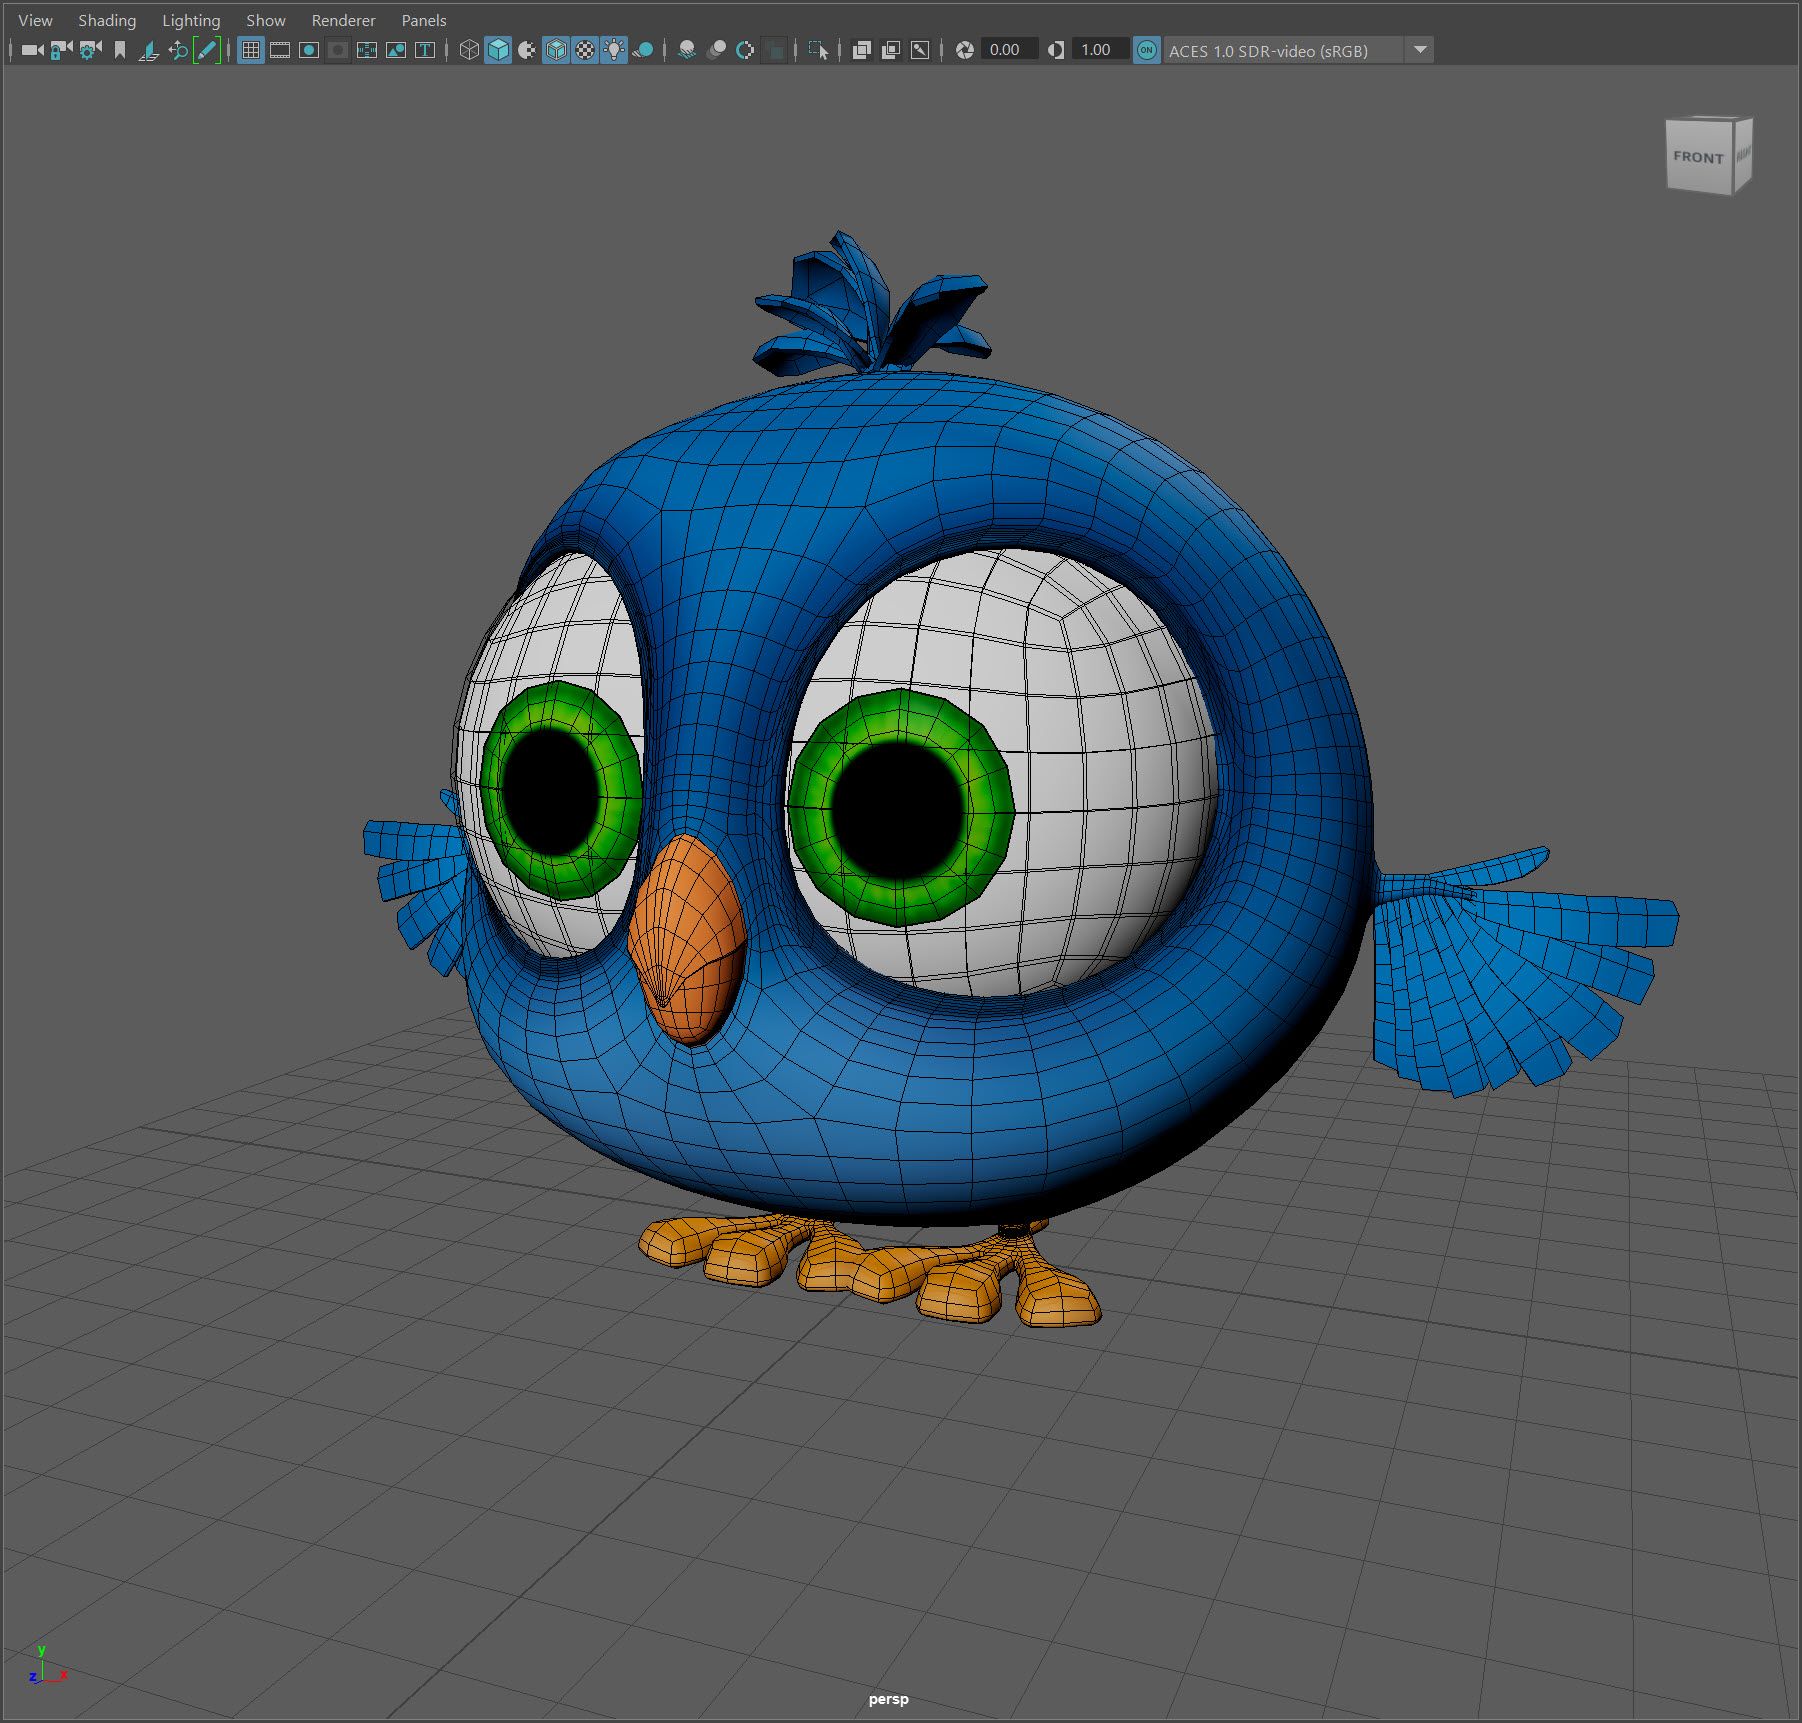Open the Renderer menu
Screen dimensions: 1802x1723
coord(343,20)
